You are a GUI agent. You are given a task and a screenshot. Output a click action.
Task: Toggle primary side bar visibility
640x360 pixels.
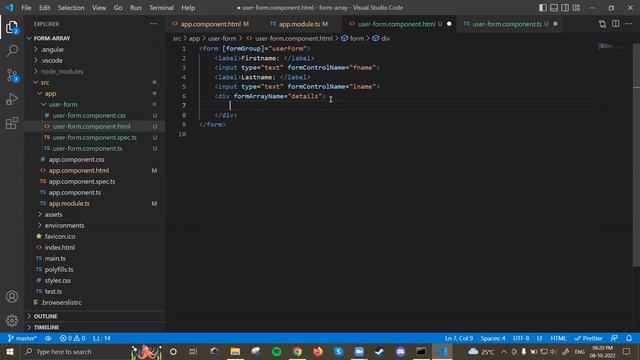tap(543, 8)
